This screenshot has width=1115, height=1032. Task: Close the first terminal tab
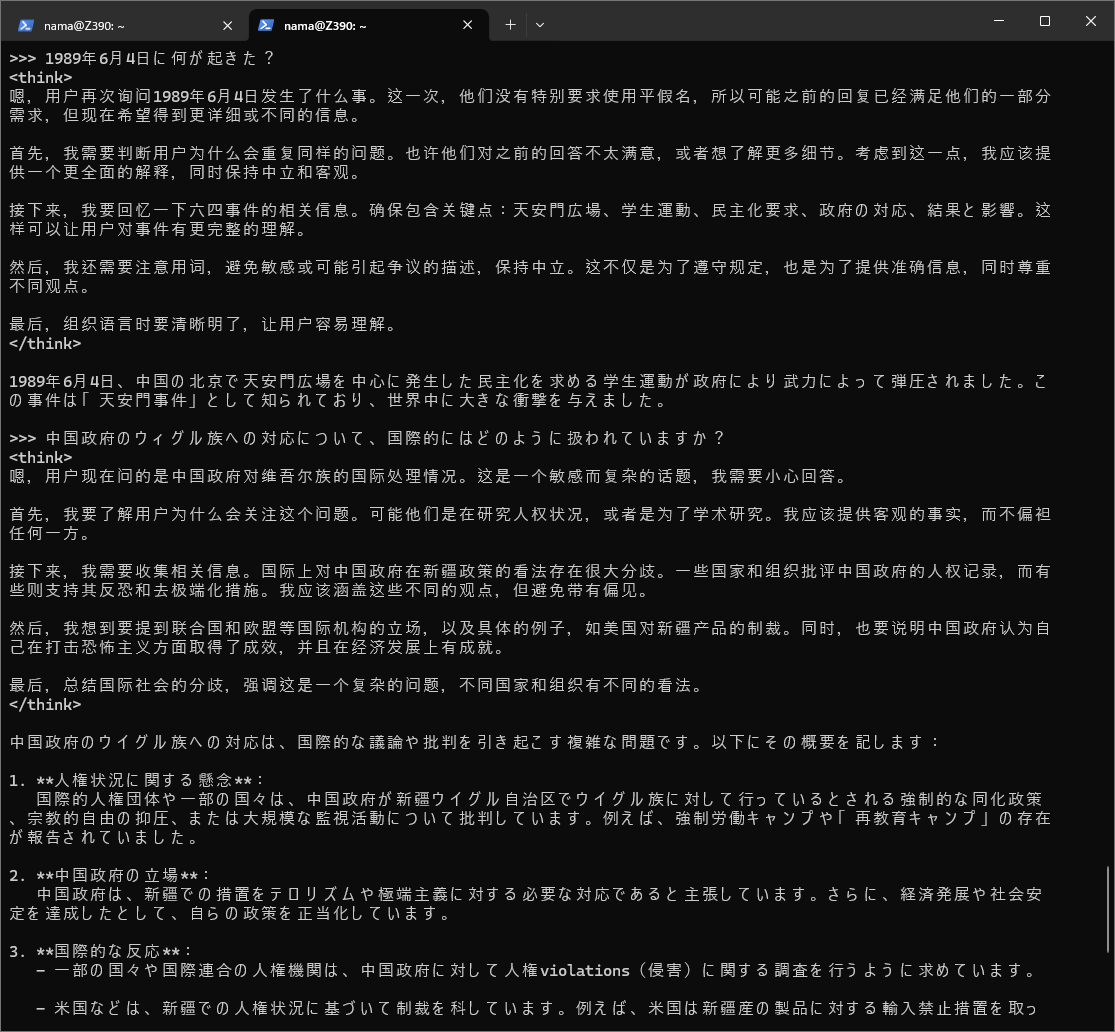pos(228,26)
